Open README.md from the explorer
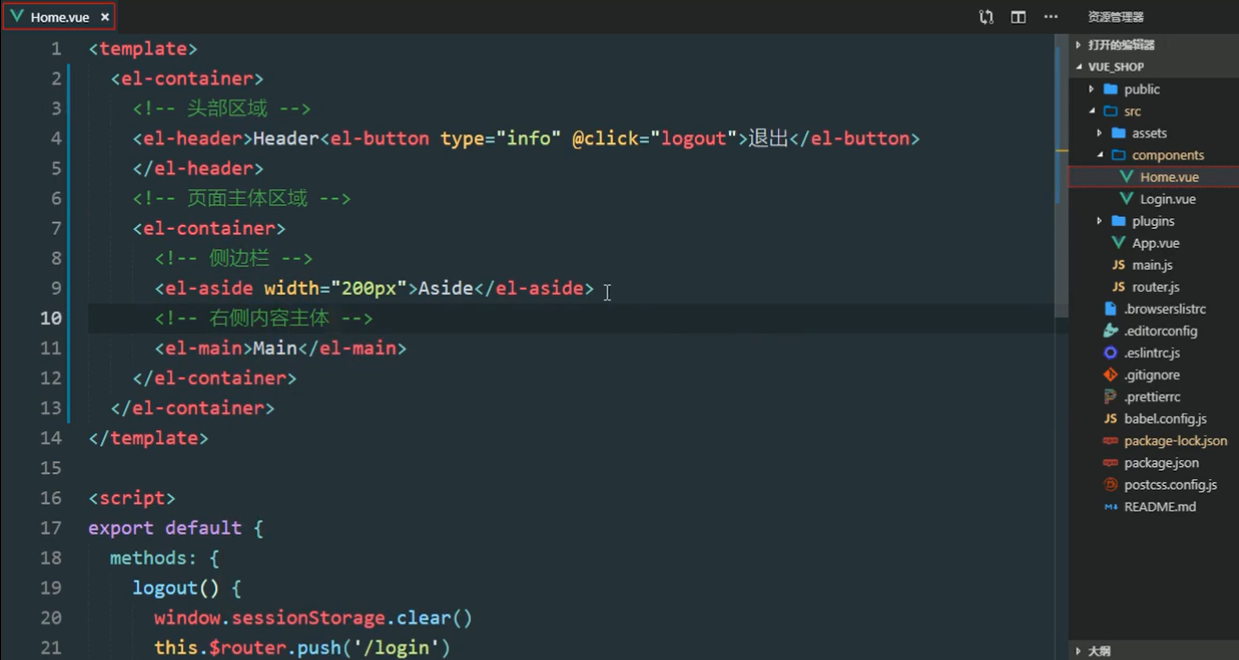 (x=1160, y=507)
